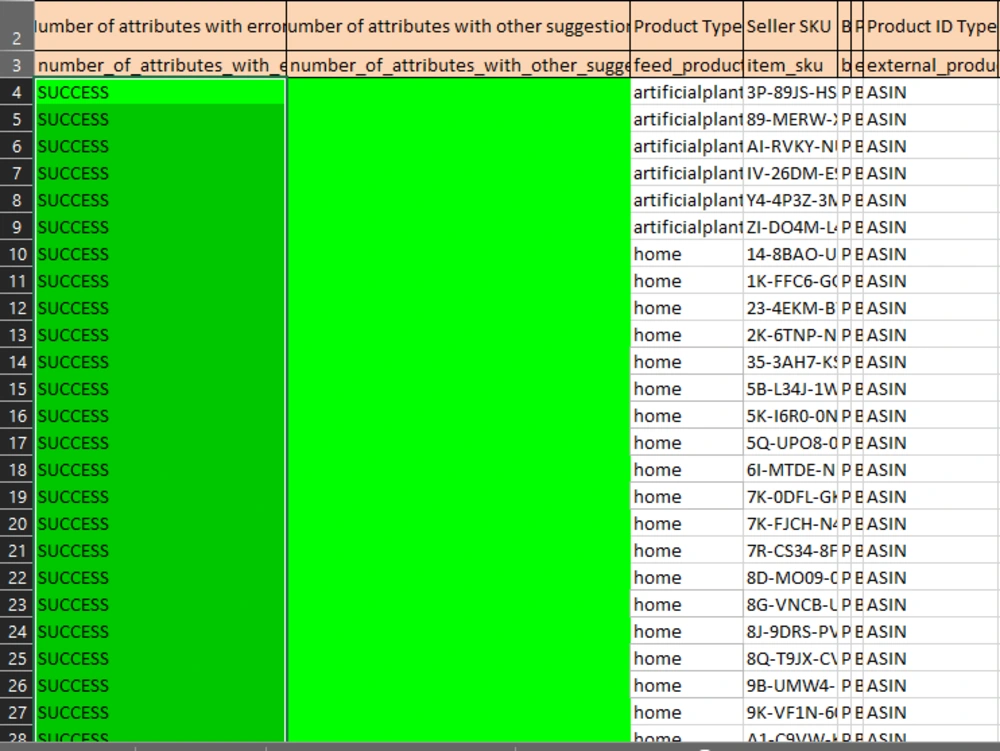
Task: Click SKU cell ZI-DO4M
Action: tap(790, 228)
